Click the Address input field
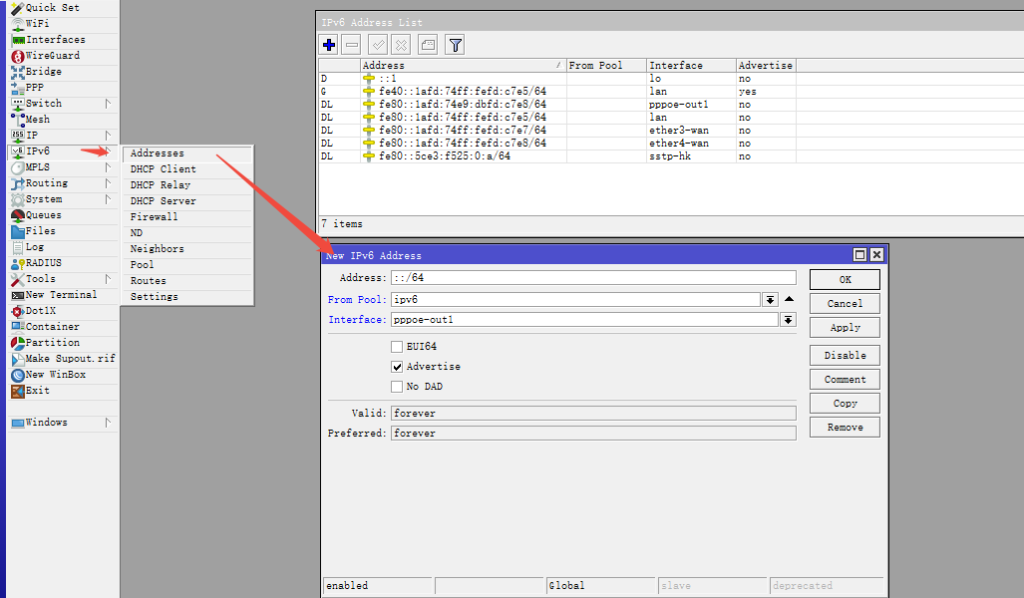This screenshot has height=598, width=1024. point(593,278)
